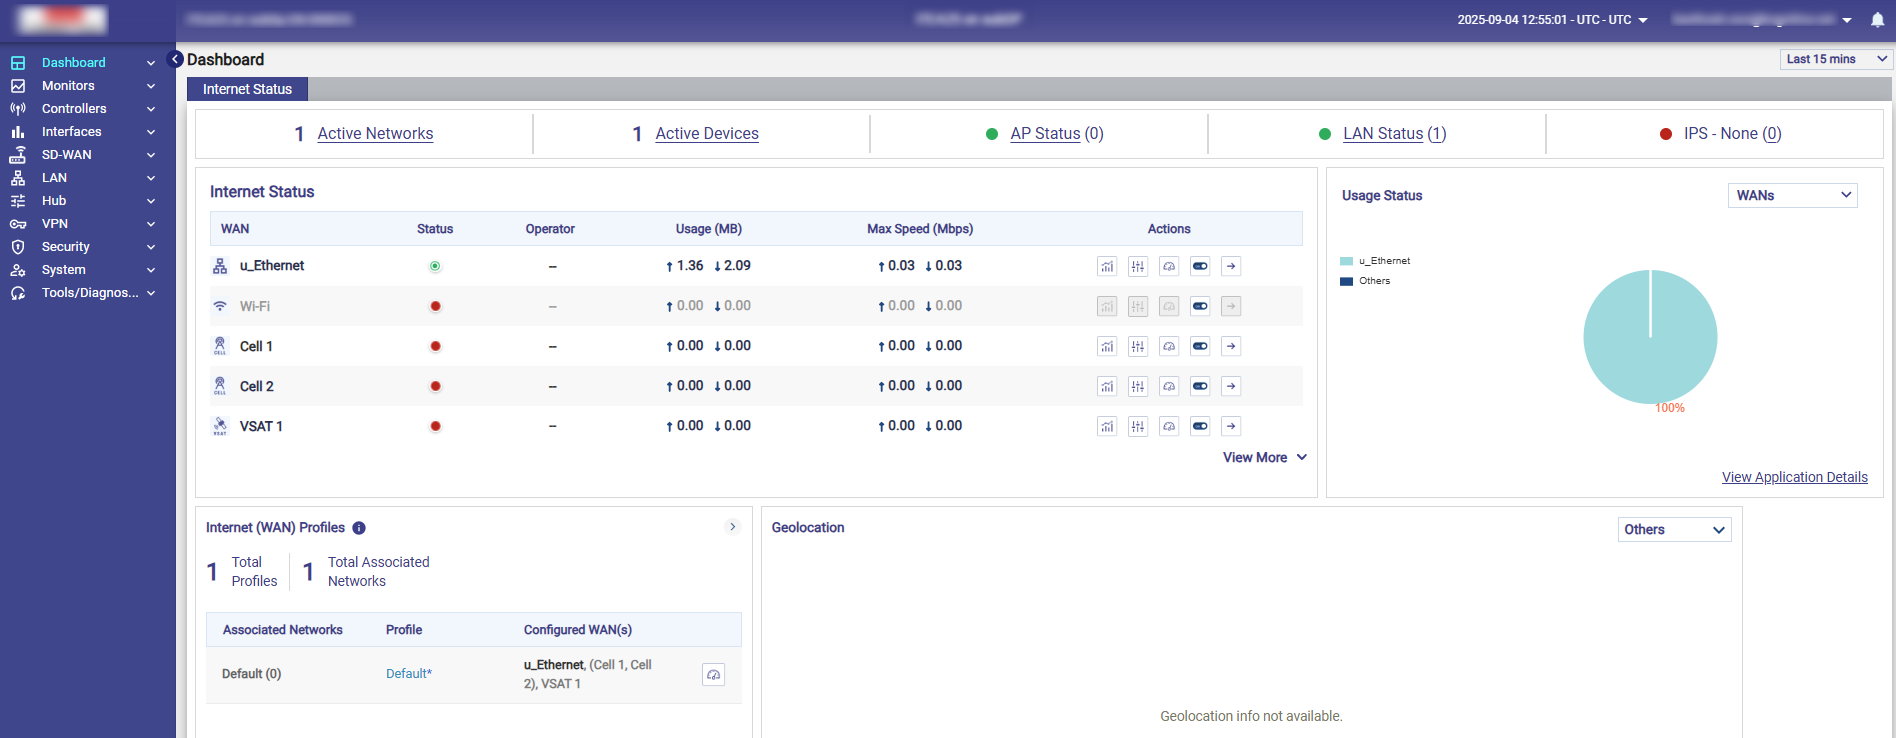This screenshot has height=738, width=1896.
Task: Click settings sliders icon for Cell 1
Action: pyautogui.click(x=1138, y=346)
